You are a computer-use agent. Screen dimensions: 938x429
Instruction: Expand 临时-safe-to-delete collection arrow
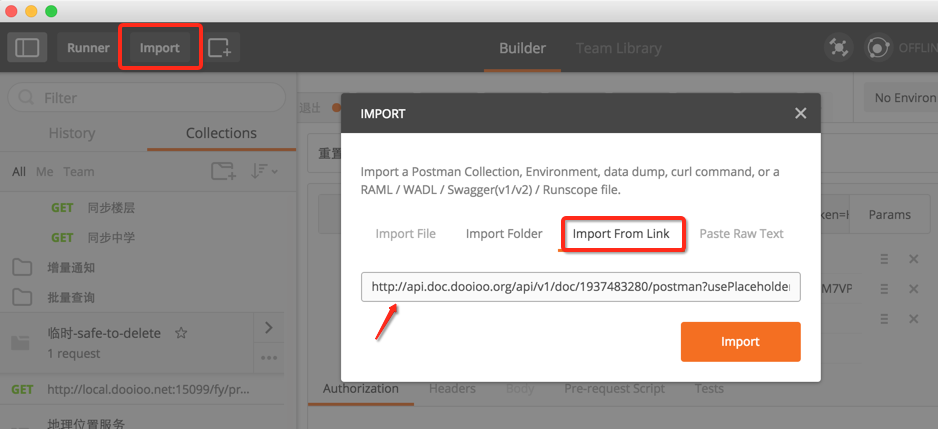click(x=268, y=327)
